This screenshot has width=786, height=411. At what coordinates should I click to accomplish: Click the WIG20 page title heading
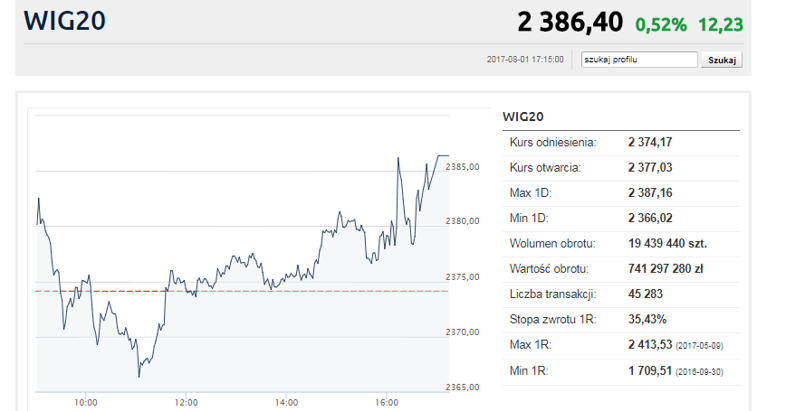click(x=65, y=21)
